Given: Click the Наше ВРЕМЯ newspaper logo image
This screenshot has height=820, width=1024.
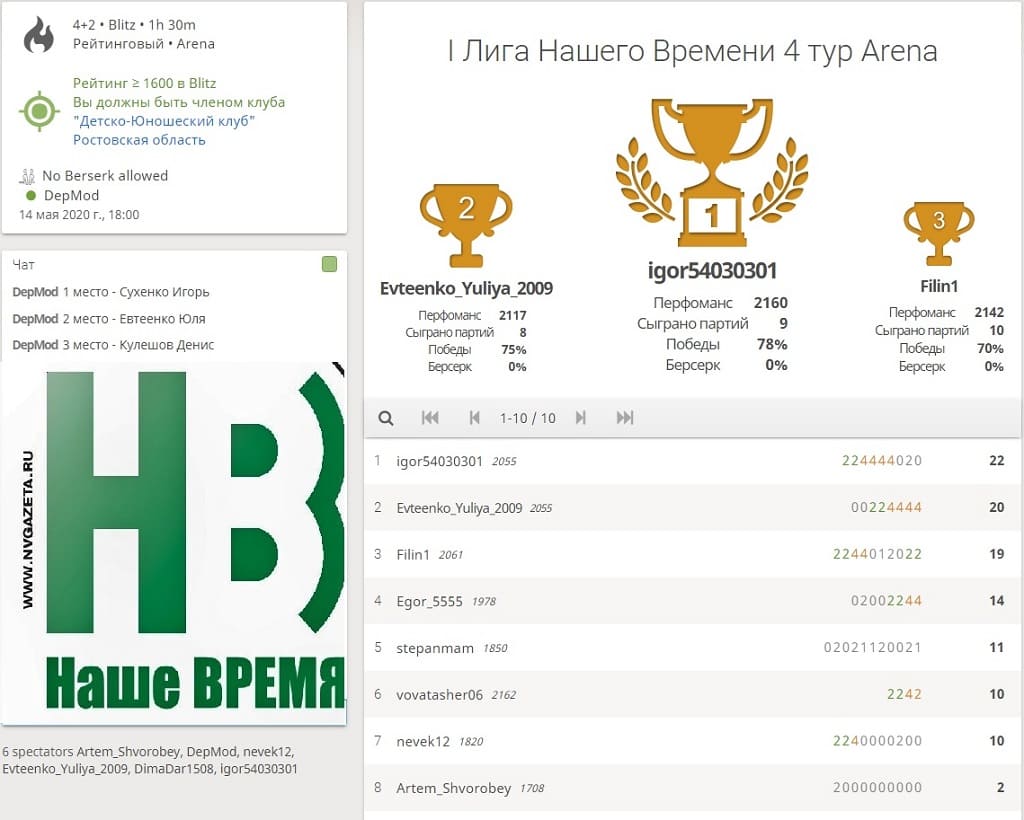Looking at the screenshot, I should [x=174, y=542].
